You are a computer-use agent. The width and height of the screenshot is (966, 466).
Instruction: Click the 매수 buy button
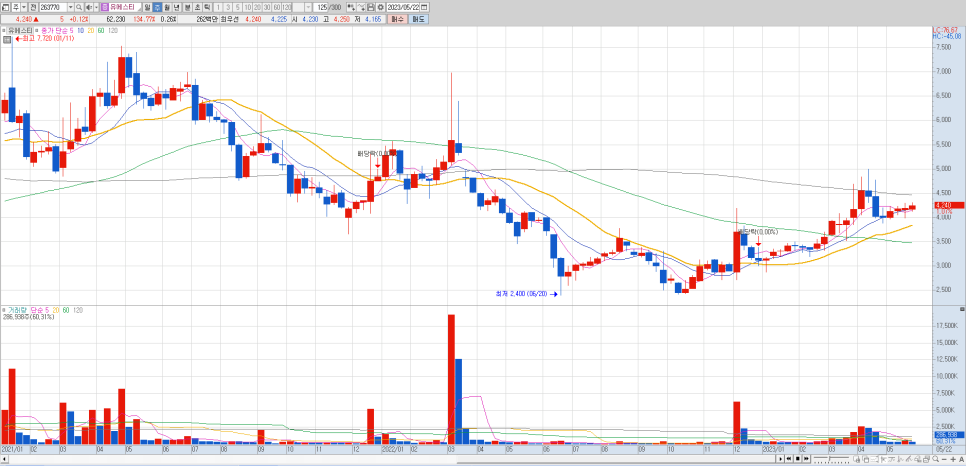[397, 19]
